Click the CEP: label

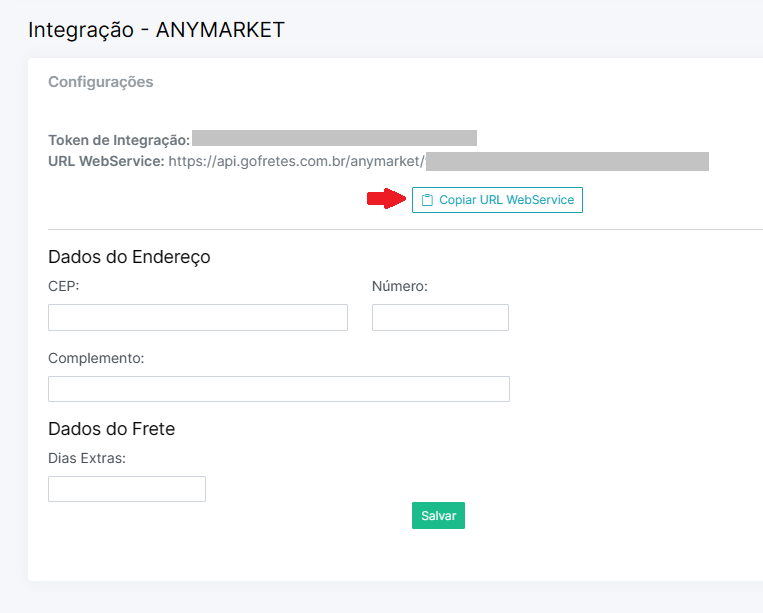coord(63,286)
